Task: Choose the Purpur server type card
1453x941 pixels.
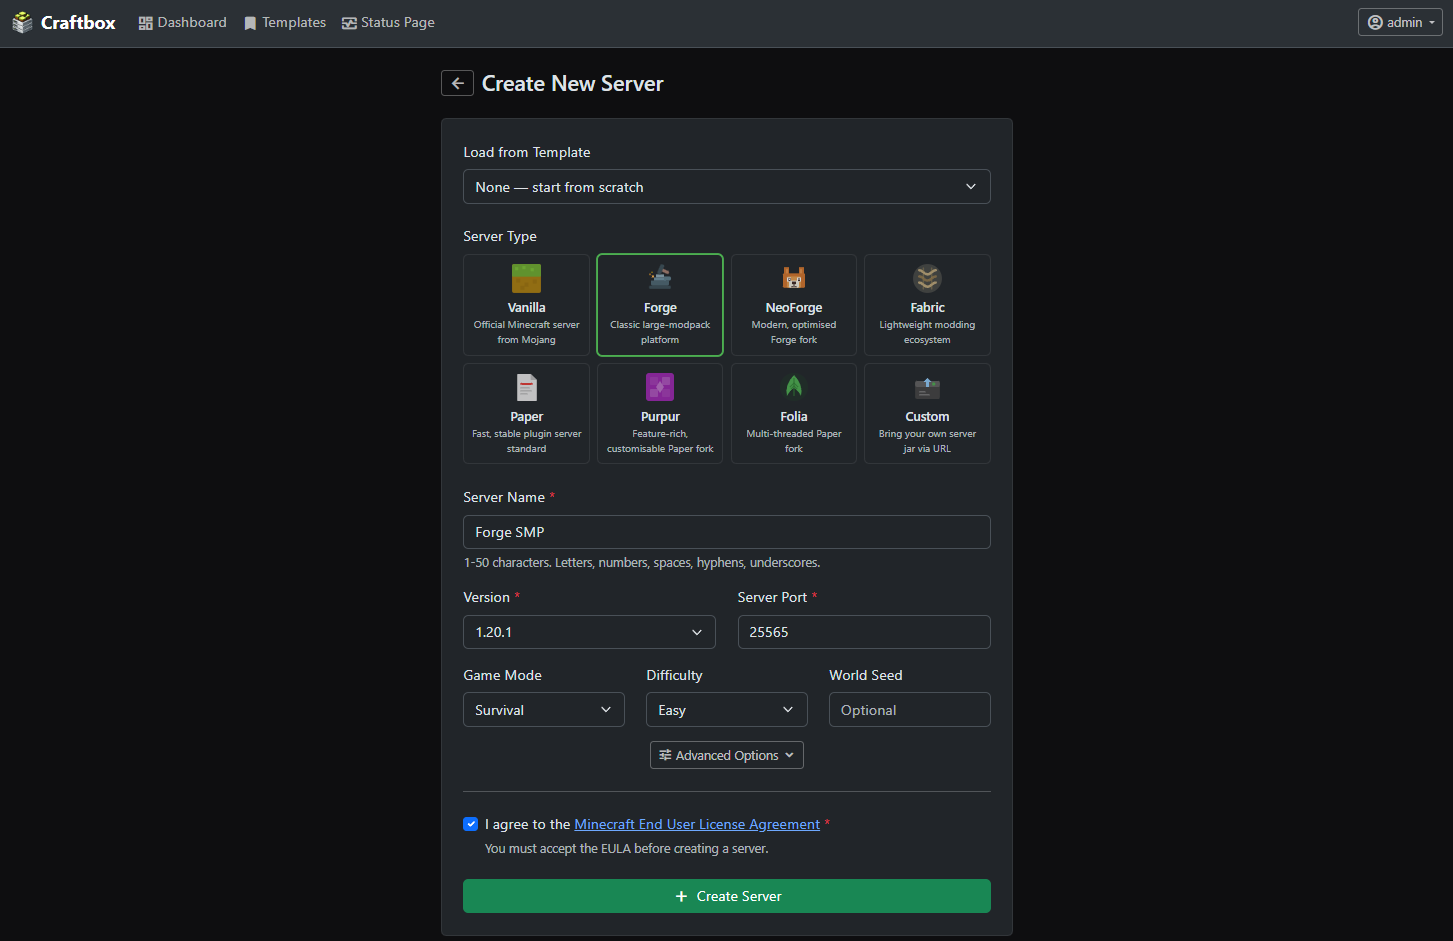Action: (x=660, y=413)
